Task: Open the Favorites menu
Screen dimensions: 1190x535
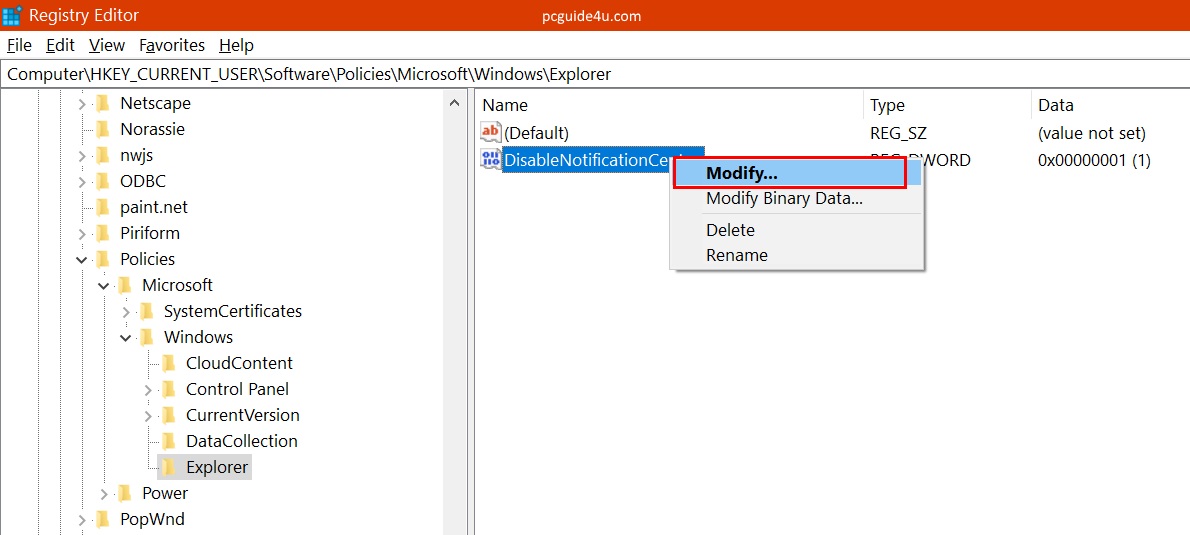Action: coord(172,45)
